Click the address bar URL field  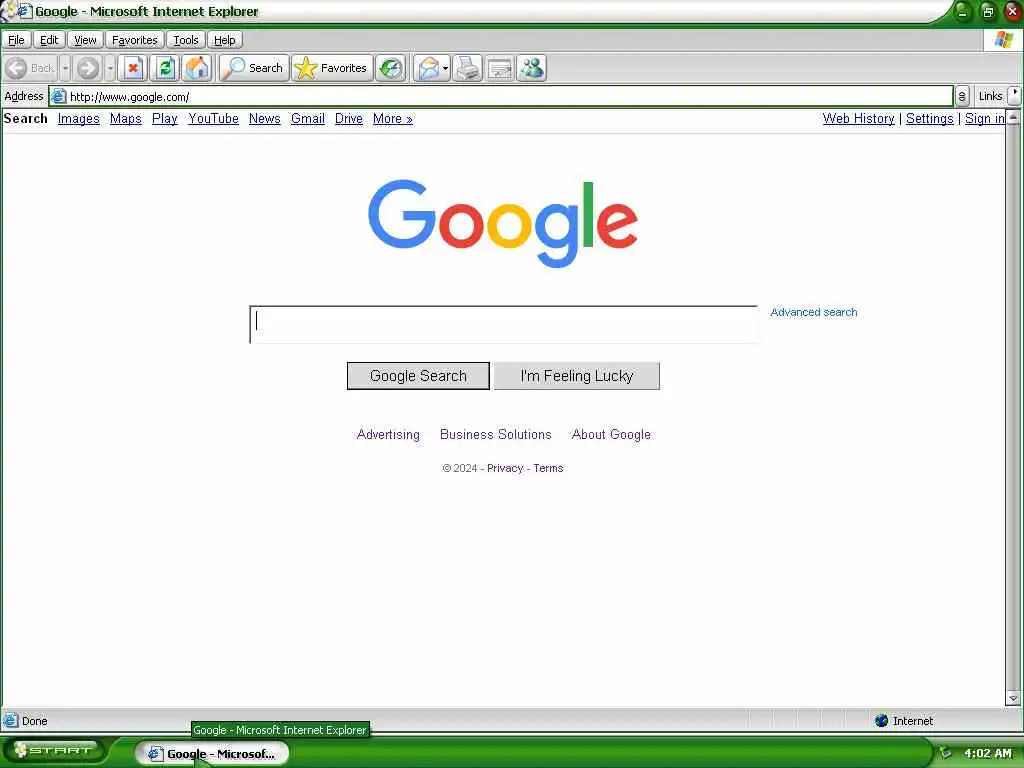(501, 97)
